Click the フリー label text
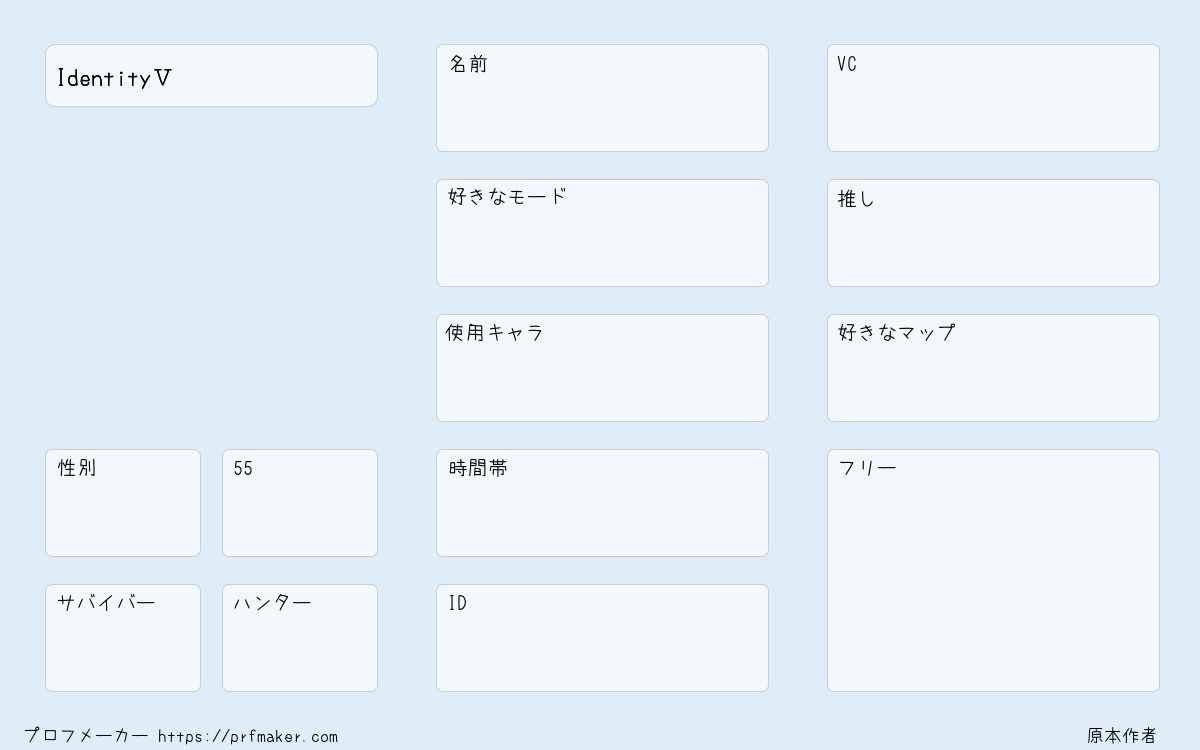1200x750 pixels. coord(867,468)
